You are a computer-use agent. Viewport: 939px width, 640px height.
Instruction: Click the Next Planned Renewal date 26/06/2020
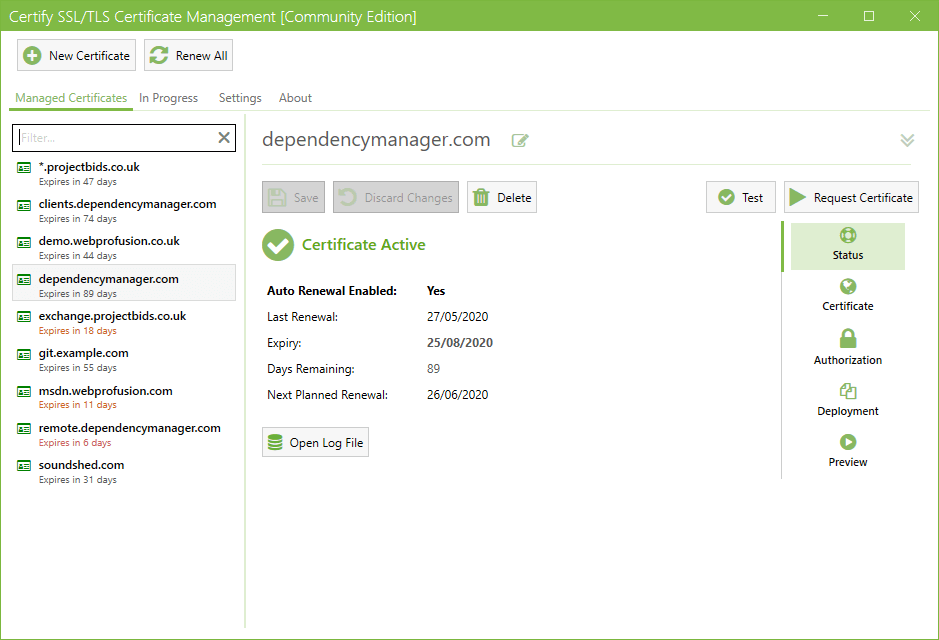coord(458,395)
